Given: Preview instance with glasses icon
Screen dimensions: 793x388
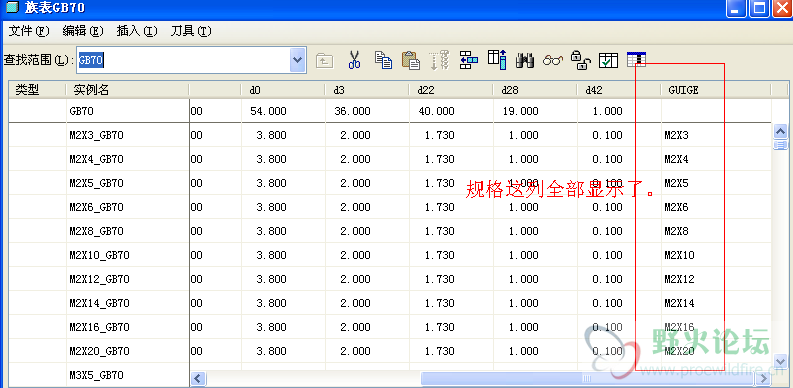Looking at the screenshot, I should click(x=553, y=61).
